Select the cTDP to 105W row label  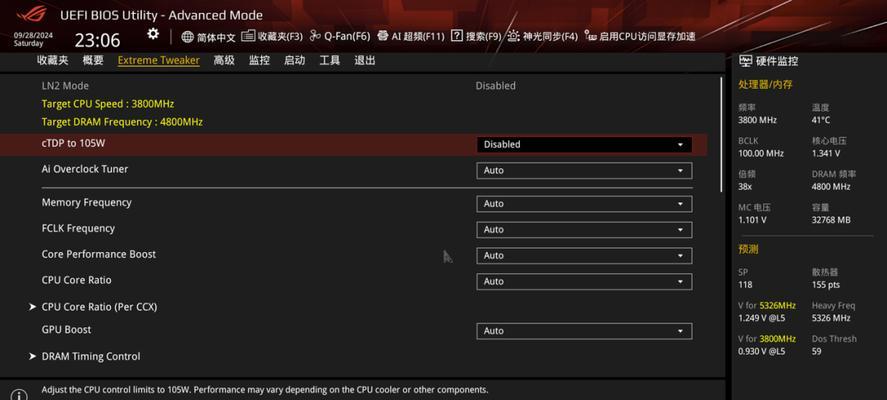point(74,143)
